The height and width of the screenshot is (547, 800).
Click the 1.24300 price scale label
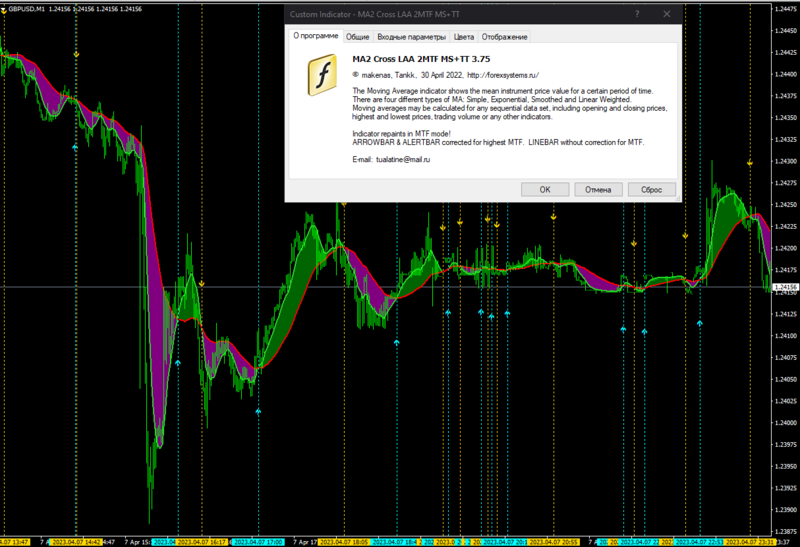tap(786, 161)
